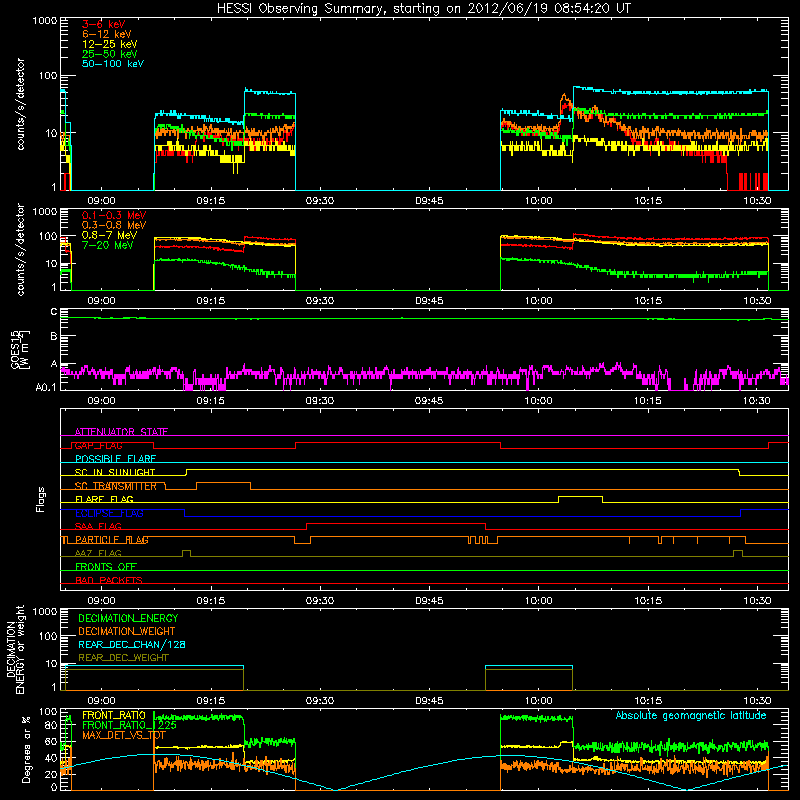Viewport: 800px width, 800px height.
Task: Click the 09:15 tick under the top panel
Action: point(210,201)
